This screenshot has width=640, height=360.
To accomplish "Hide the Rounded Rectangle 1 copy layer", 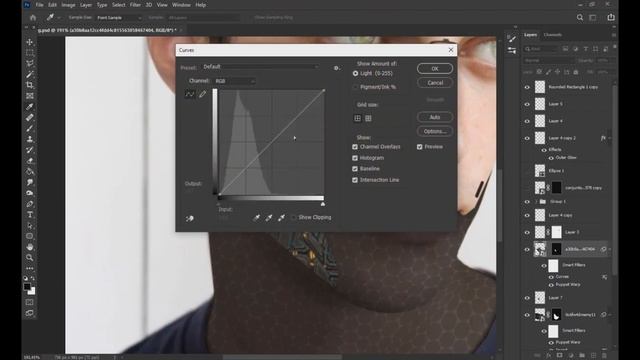I will 527,87.
